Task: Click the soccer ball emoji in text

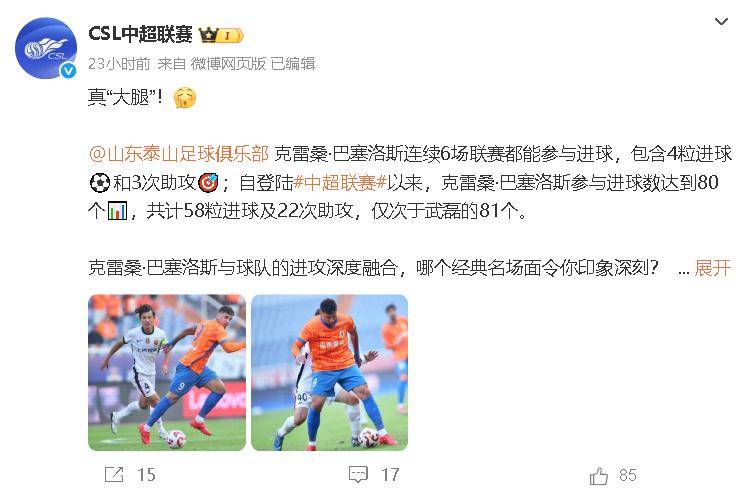Action: click(99, 183)
